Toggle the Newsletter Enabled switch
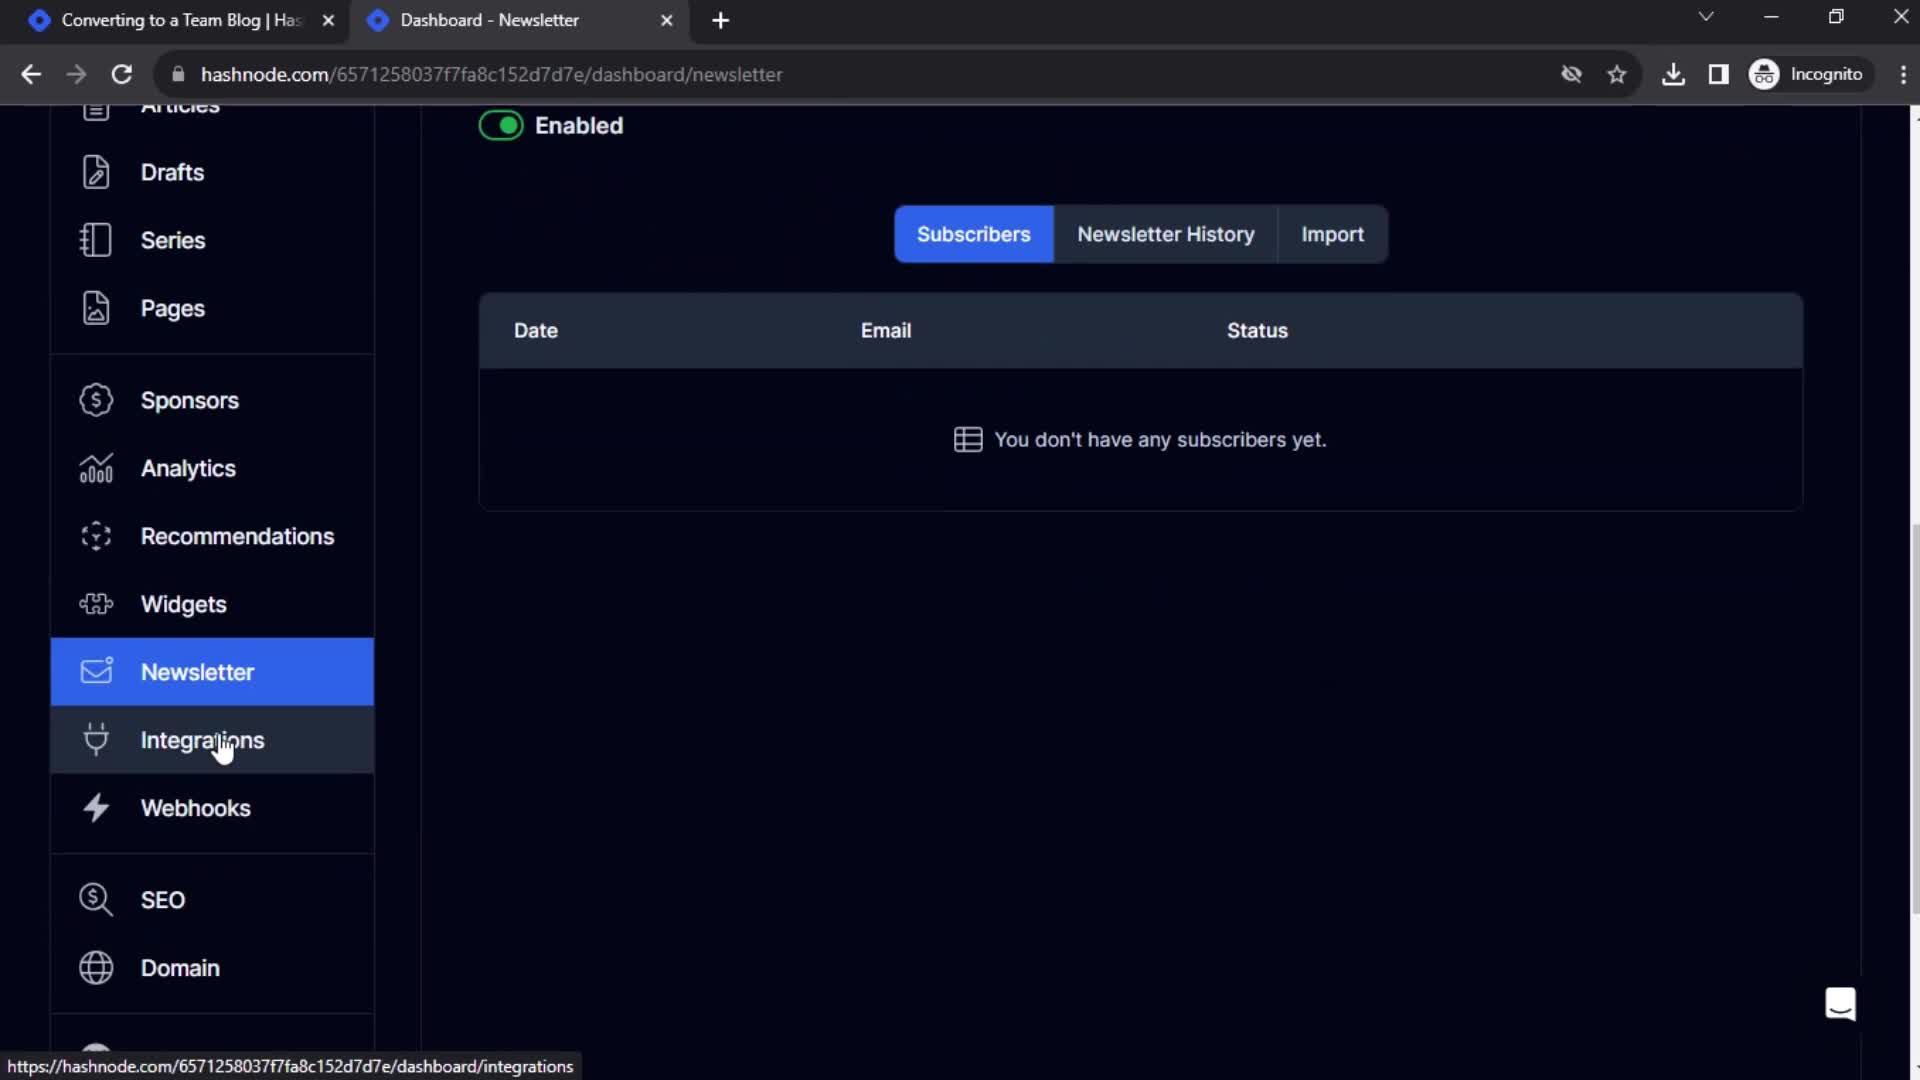Image resolution: width=1920 pixels, height=1080 pixels. 501,124
